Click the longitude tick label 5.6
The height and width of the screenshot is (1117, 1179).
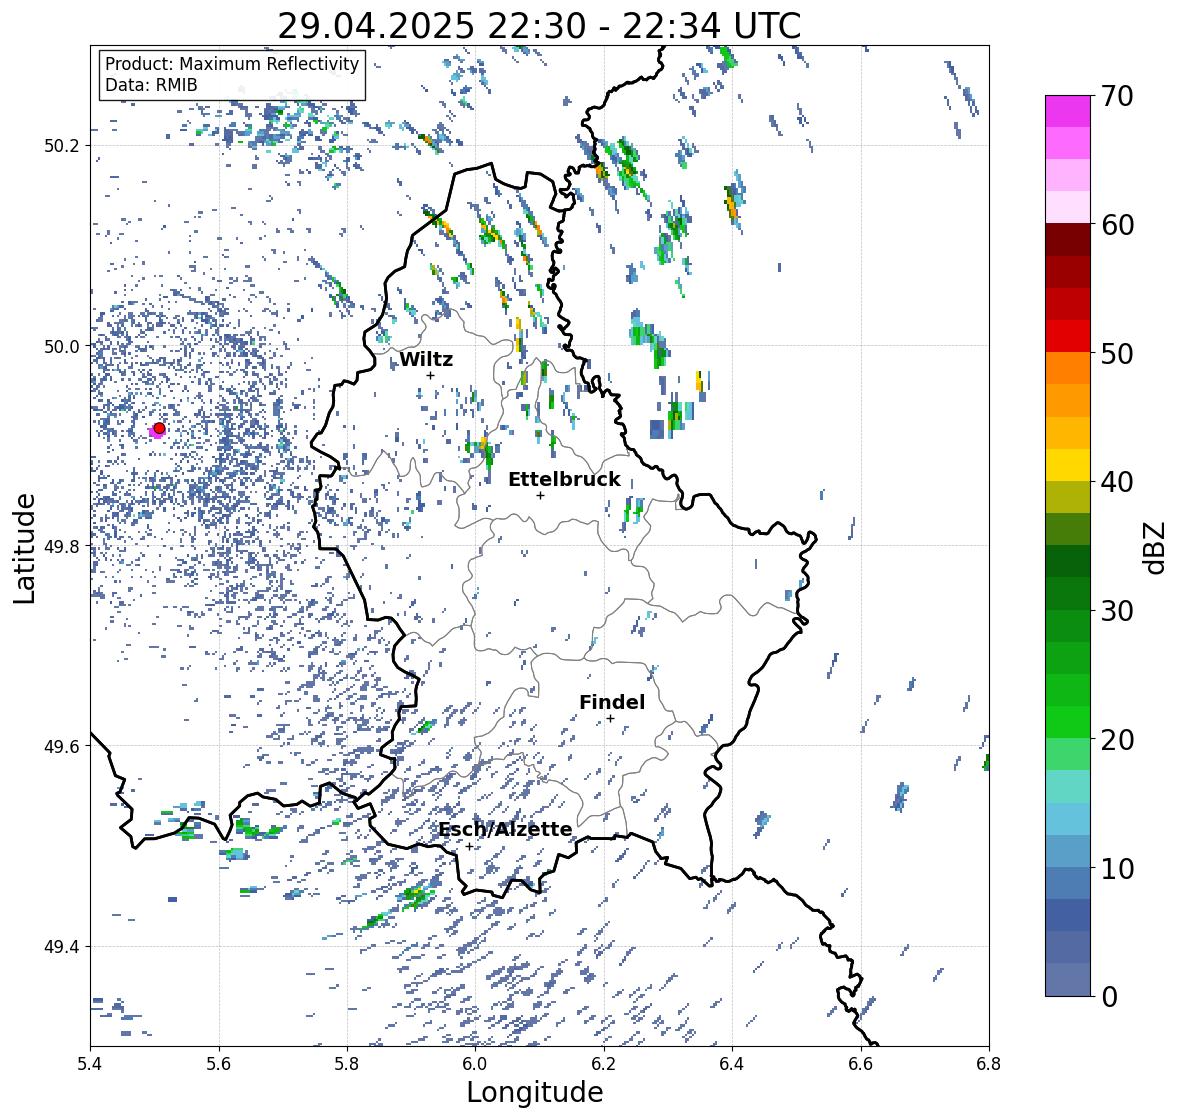point(219,1063)
